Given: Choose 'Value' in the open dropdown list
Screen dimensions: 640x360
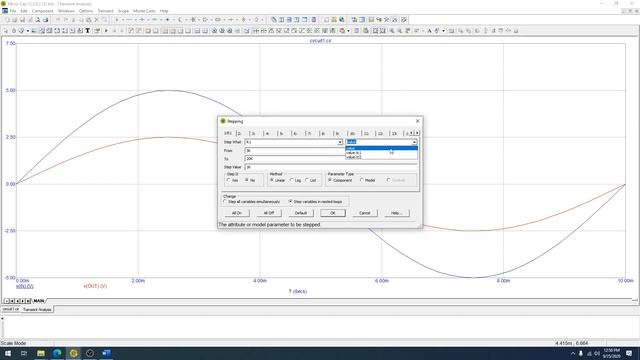Looking at the screenshot, I should tap(381, 148).
